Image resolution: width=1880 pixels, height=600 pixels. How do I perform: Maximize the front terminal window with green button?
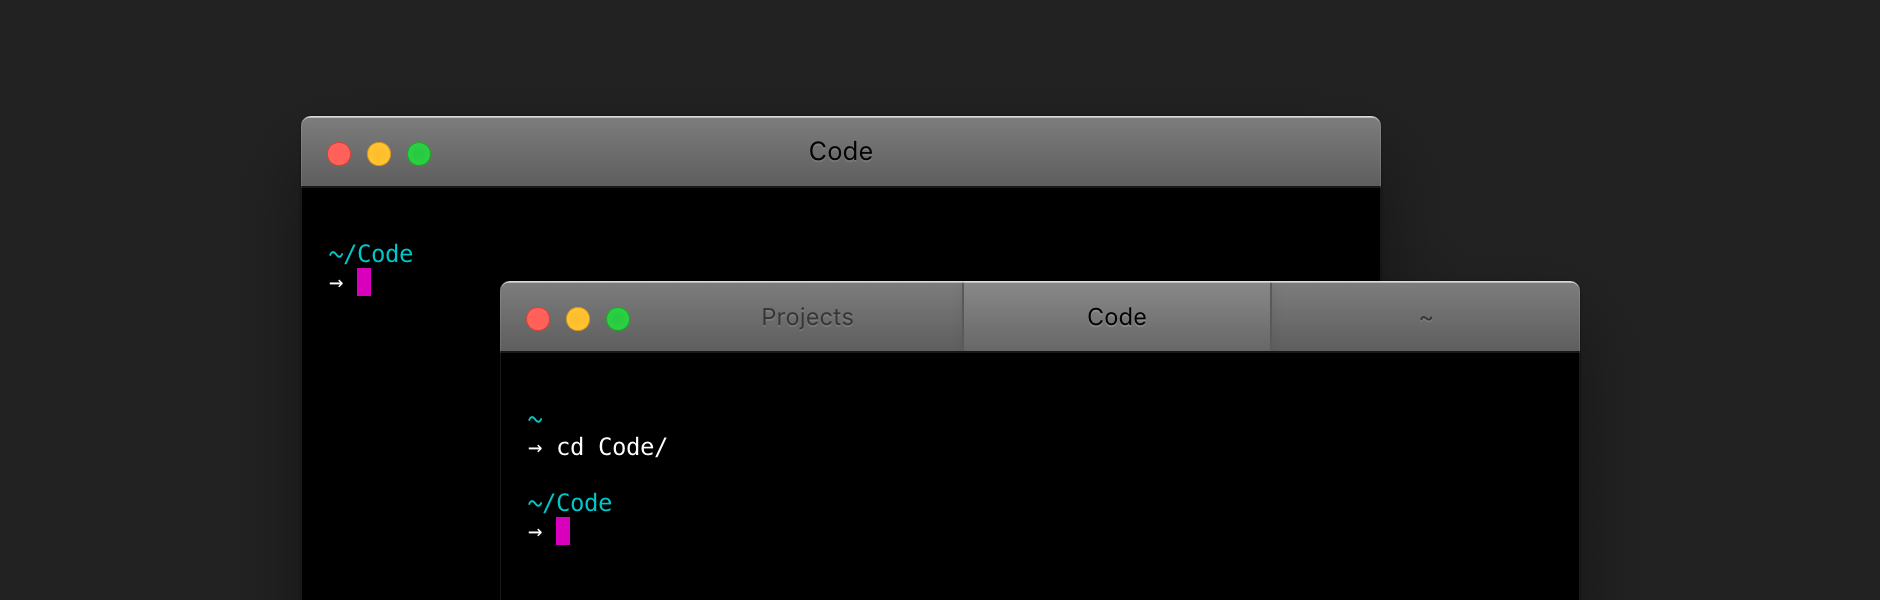618,319
